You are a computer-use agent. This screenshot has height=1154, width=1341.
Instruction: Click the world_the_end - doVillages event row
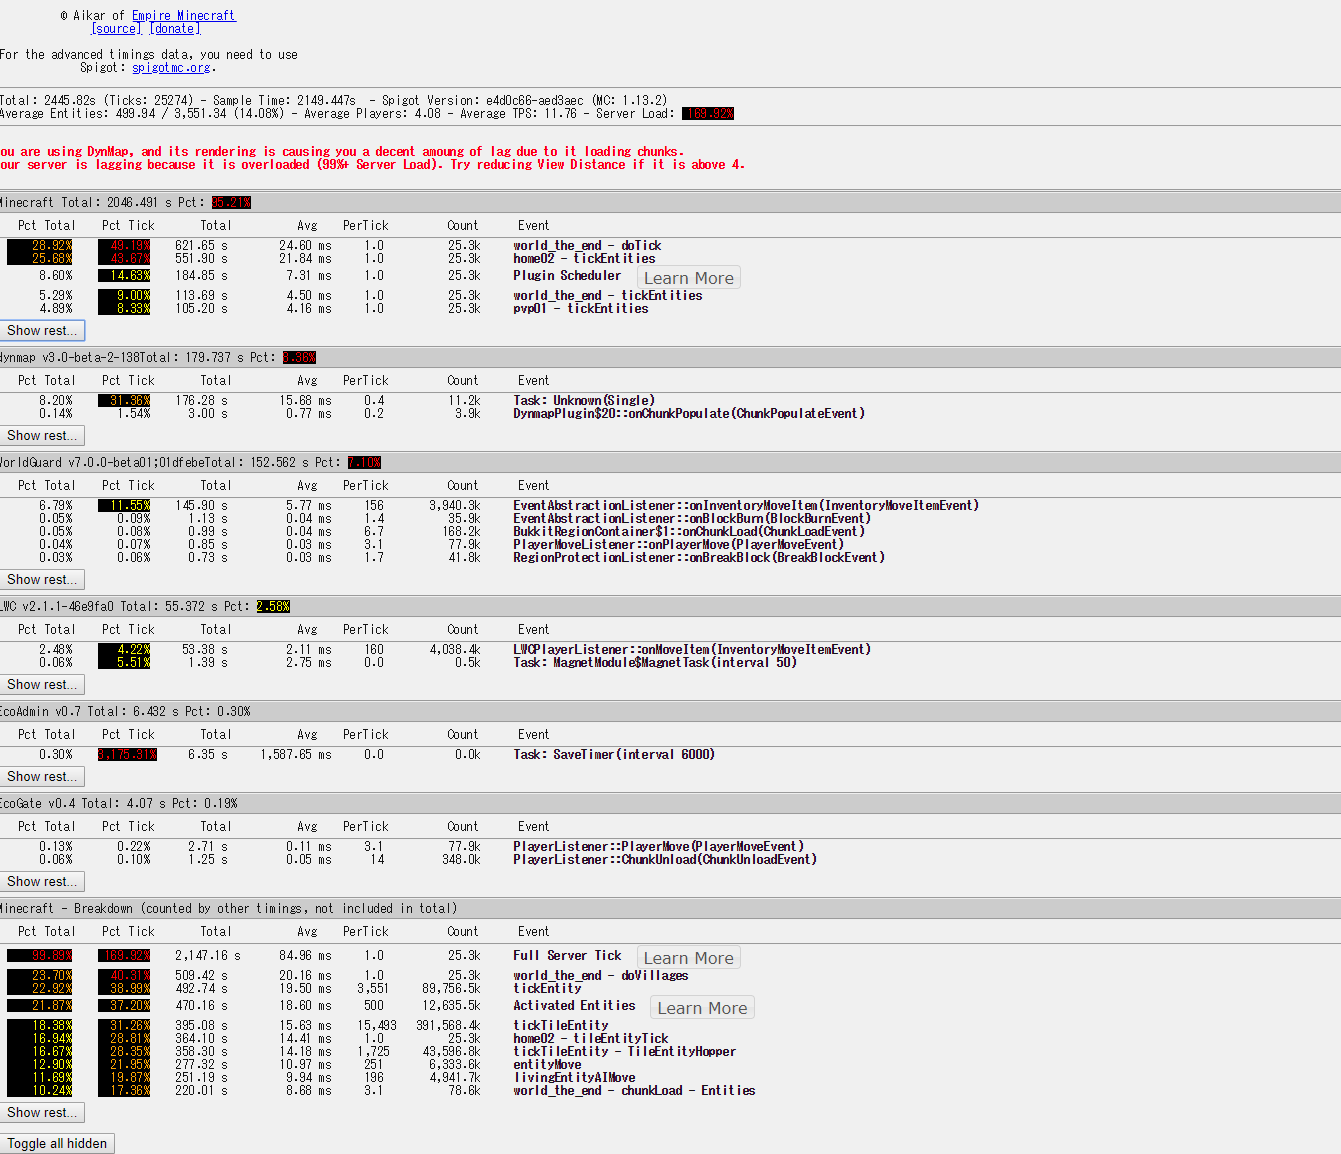[x=600, y=976]
